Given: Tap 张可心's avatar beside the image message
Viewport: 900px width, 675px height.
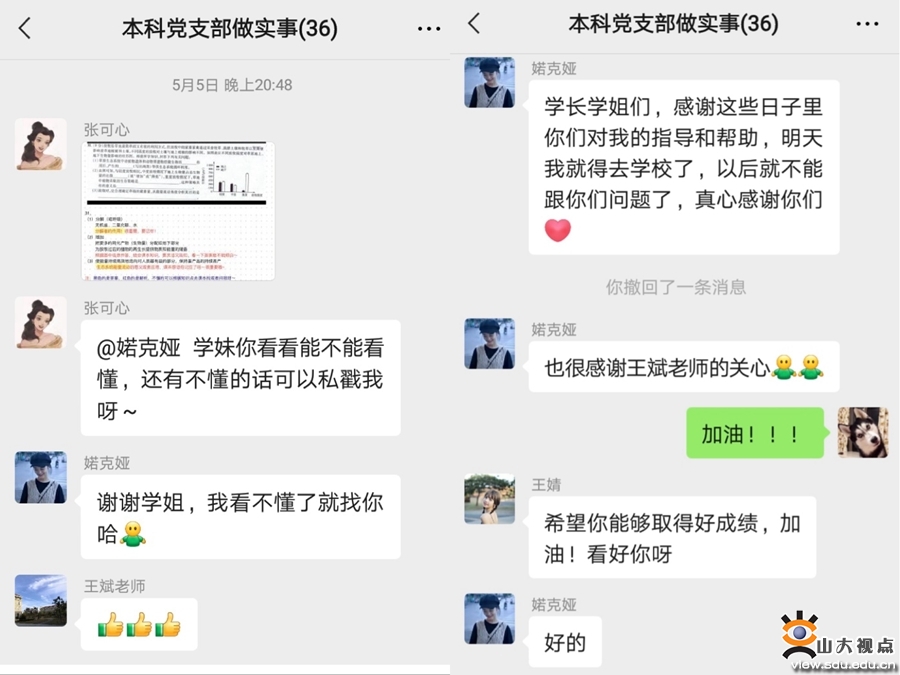Looking at the screenshot, I should (41, 144).
